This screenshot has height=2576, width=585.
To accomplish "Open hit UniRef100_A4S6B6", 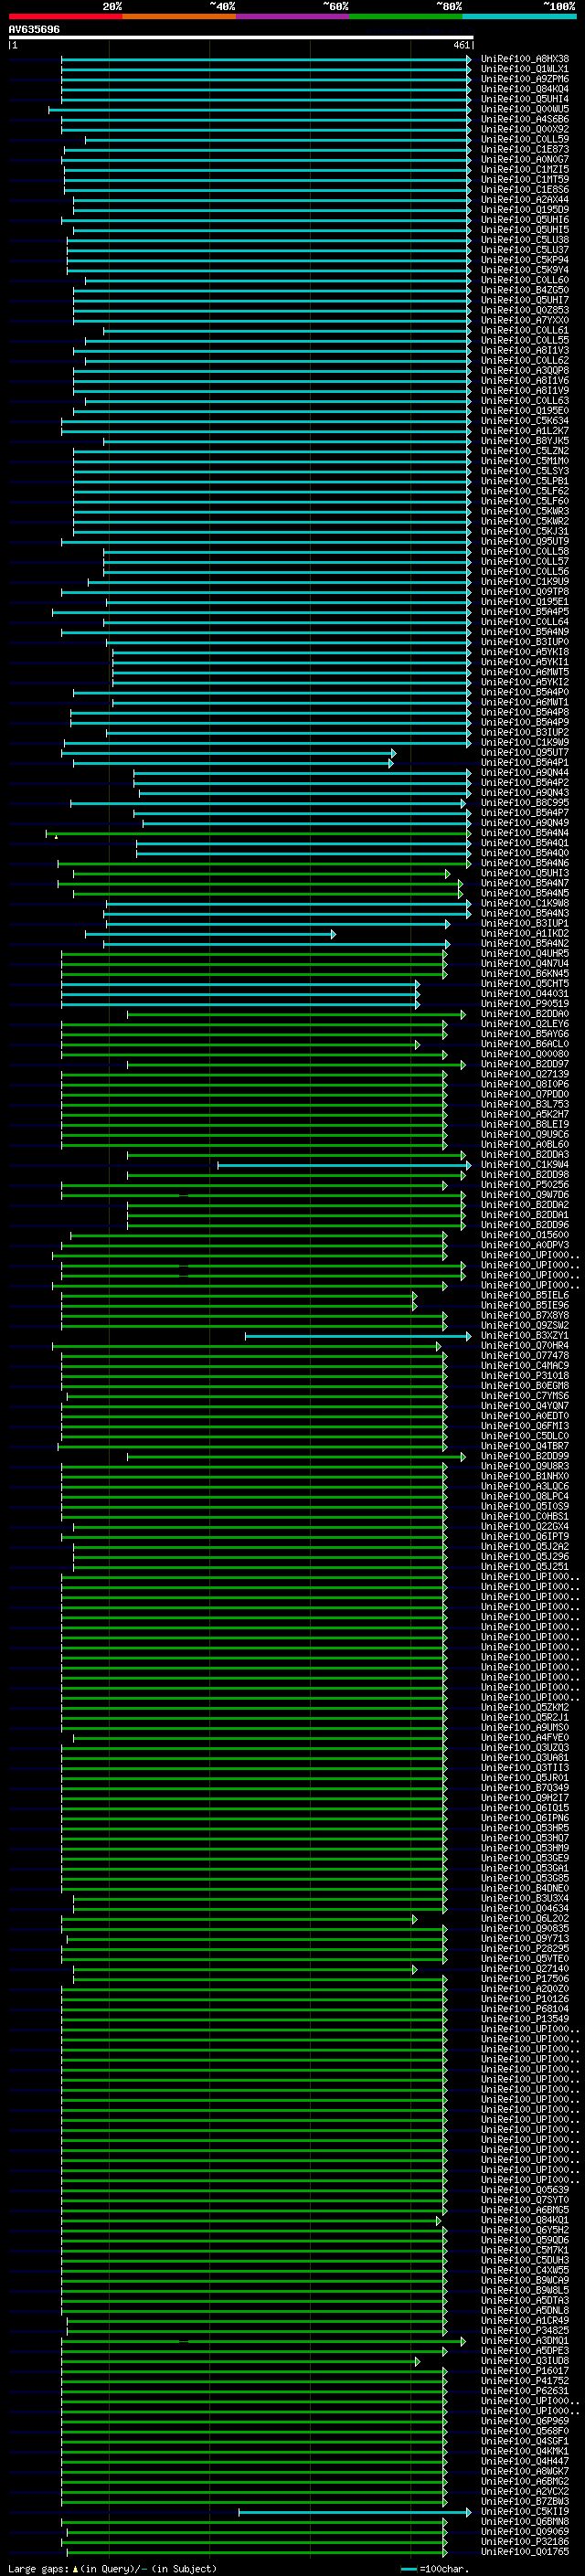I will coord(525,119).
